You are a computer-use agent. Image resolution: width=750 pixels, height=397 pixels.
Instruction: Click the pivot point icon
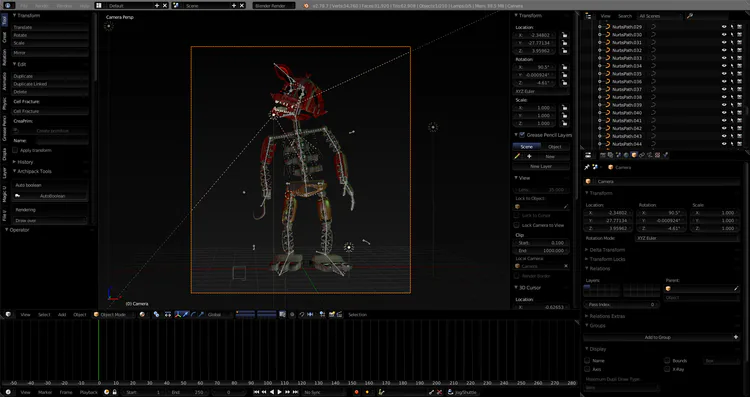pos(156,314)
